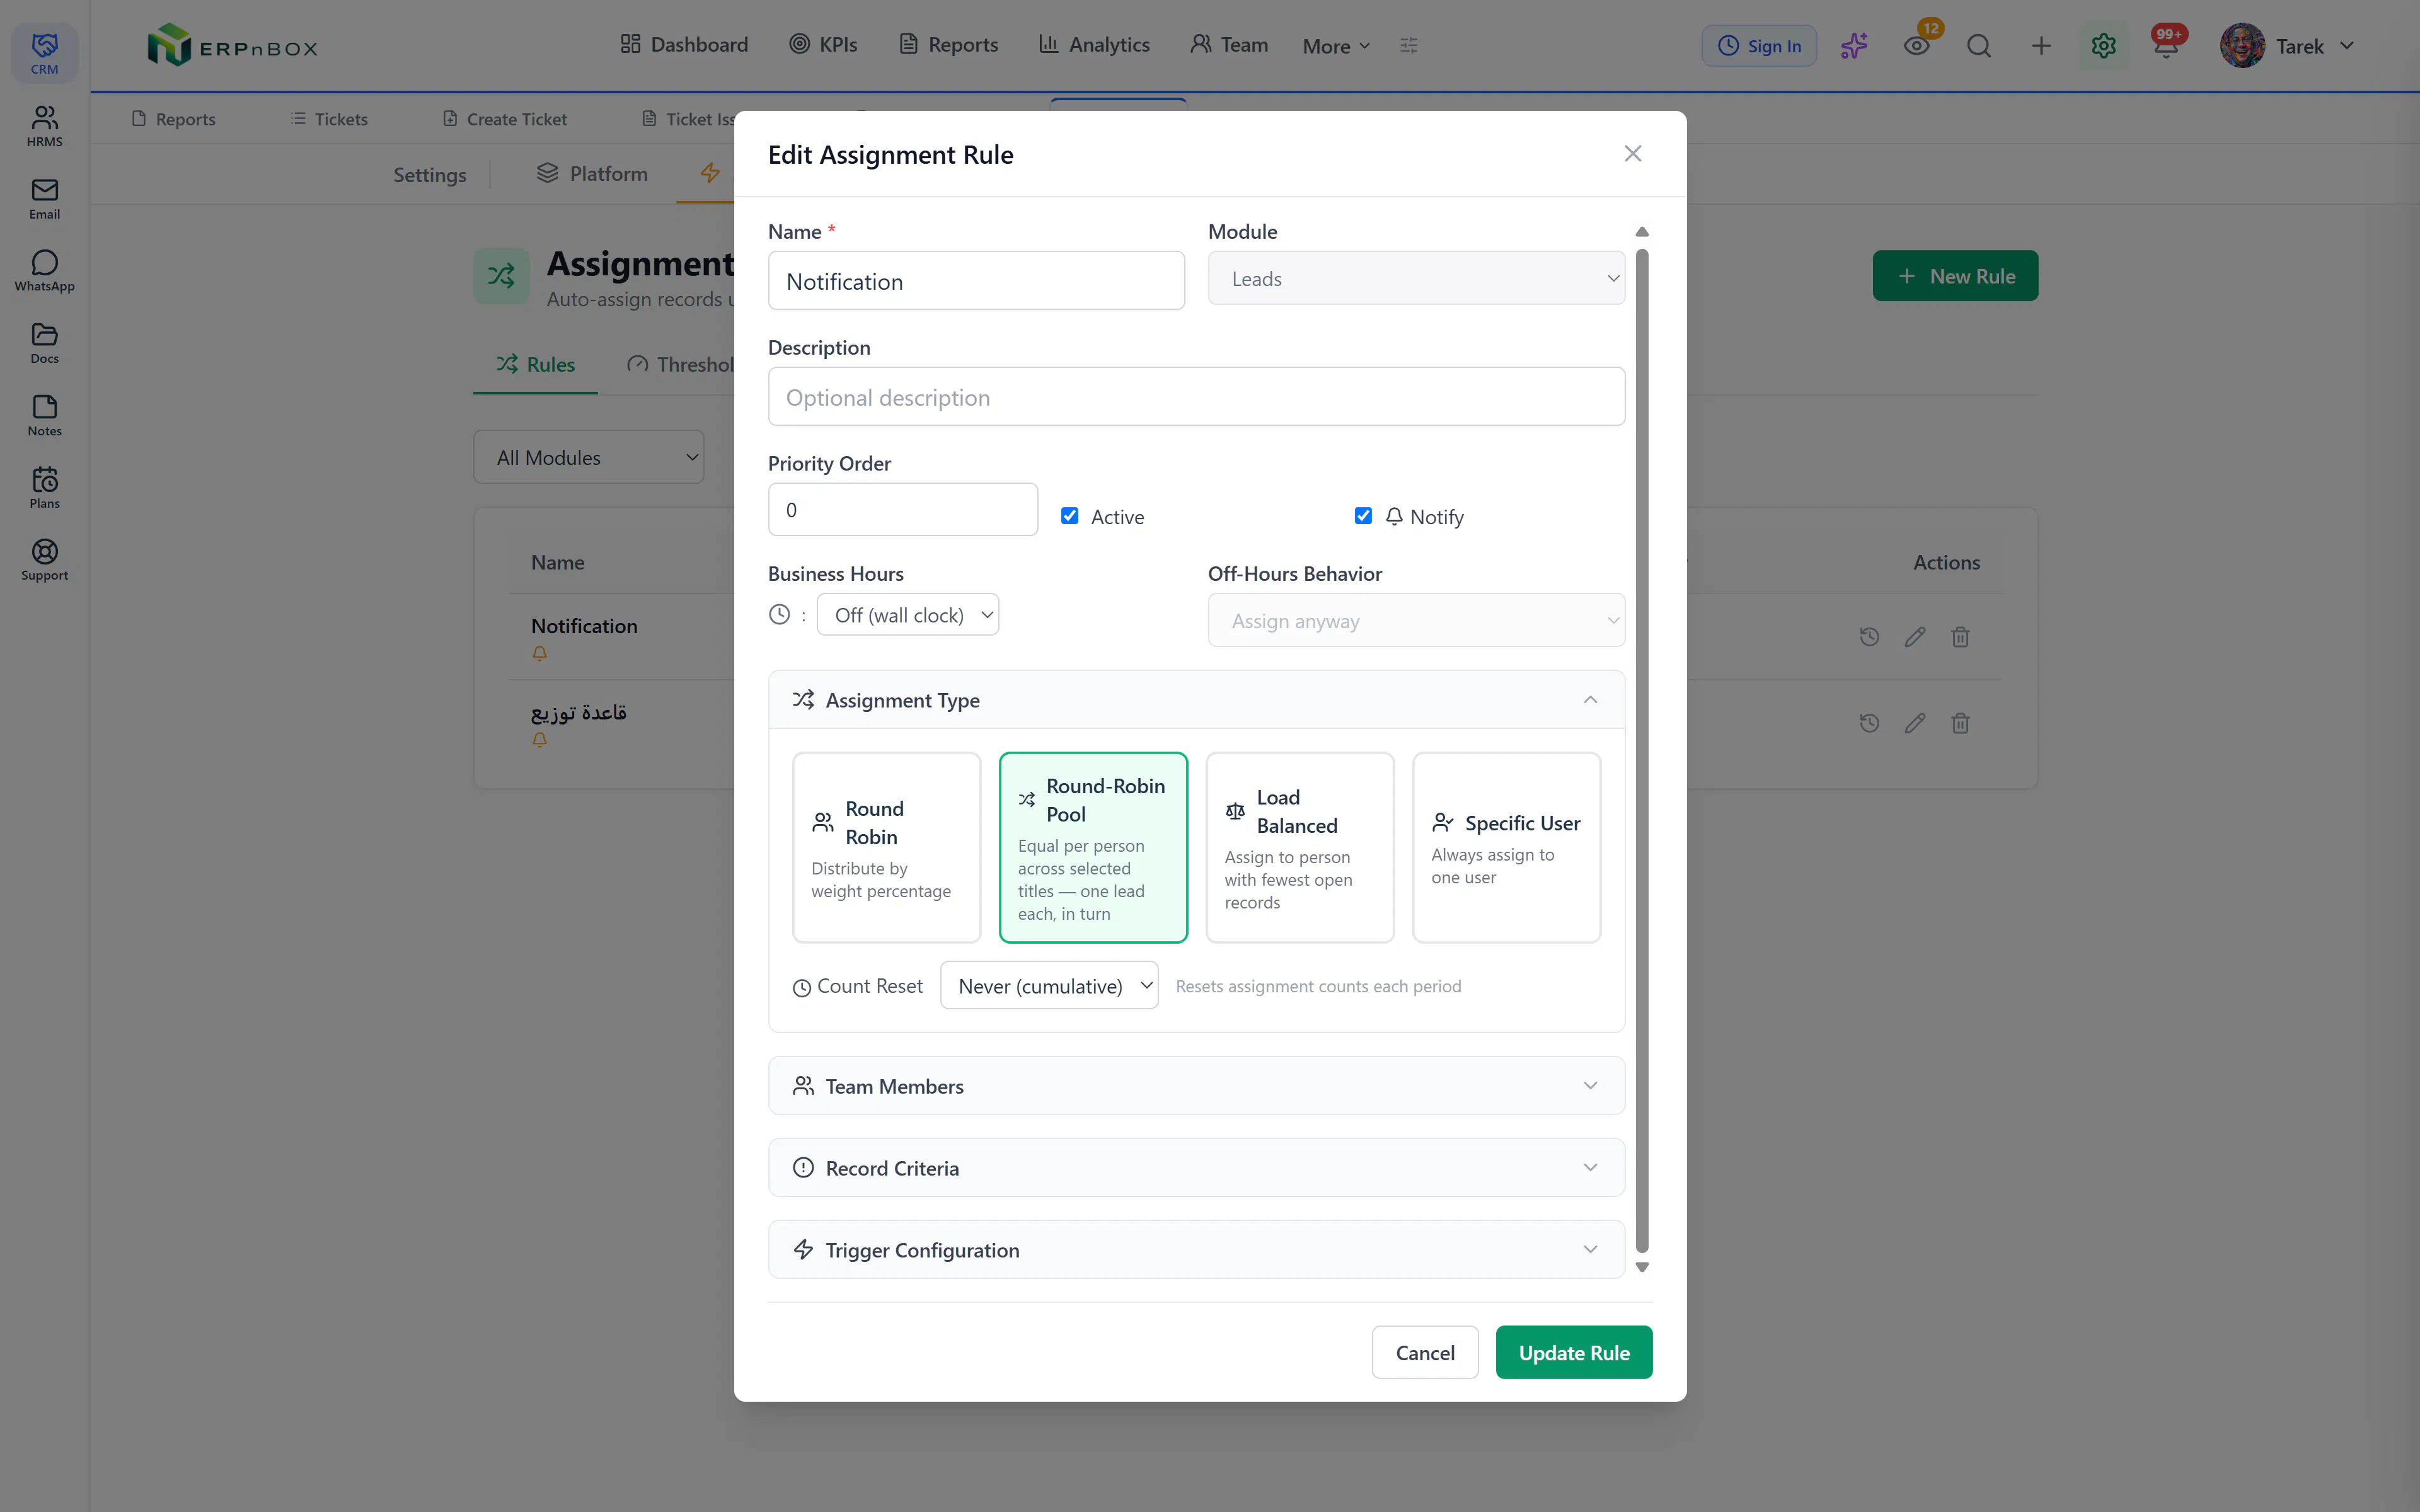Open the AI sparkle assistant icon
The width and height of the screenshot is (2420, 1512).
point(1854,46)
